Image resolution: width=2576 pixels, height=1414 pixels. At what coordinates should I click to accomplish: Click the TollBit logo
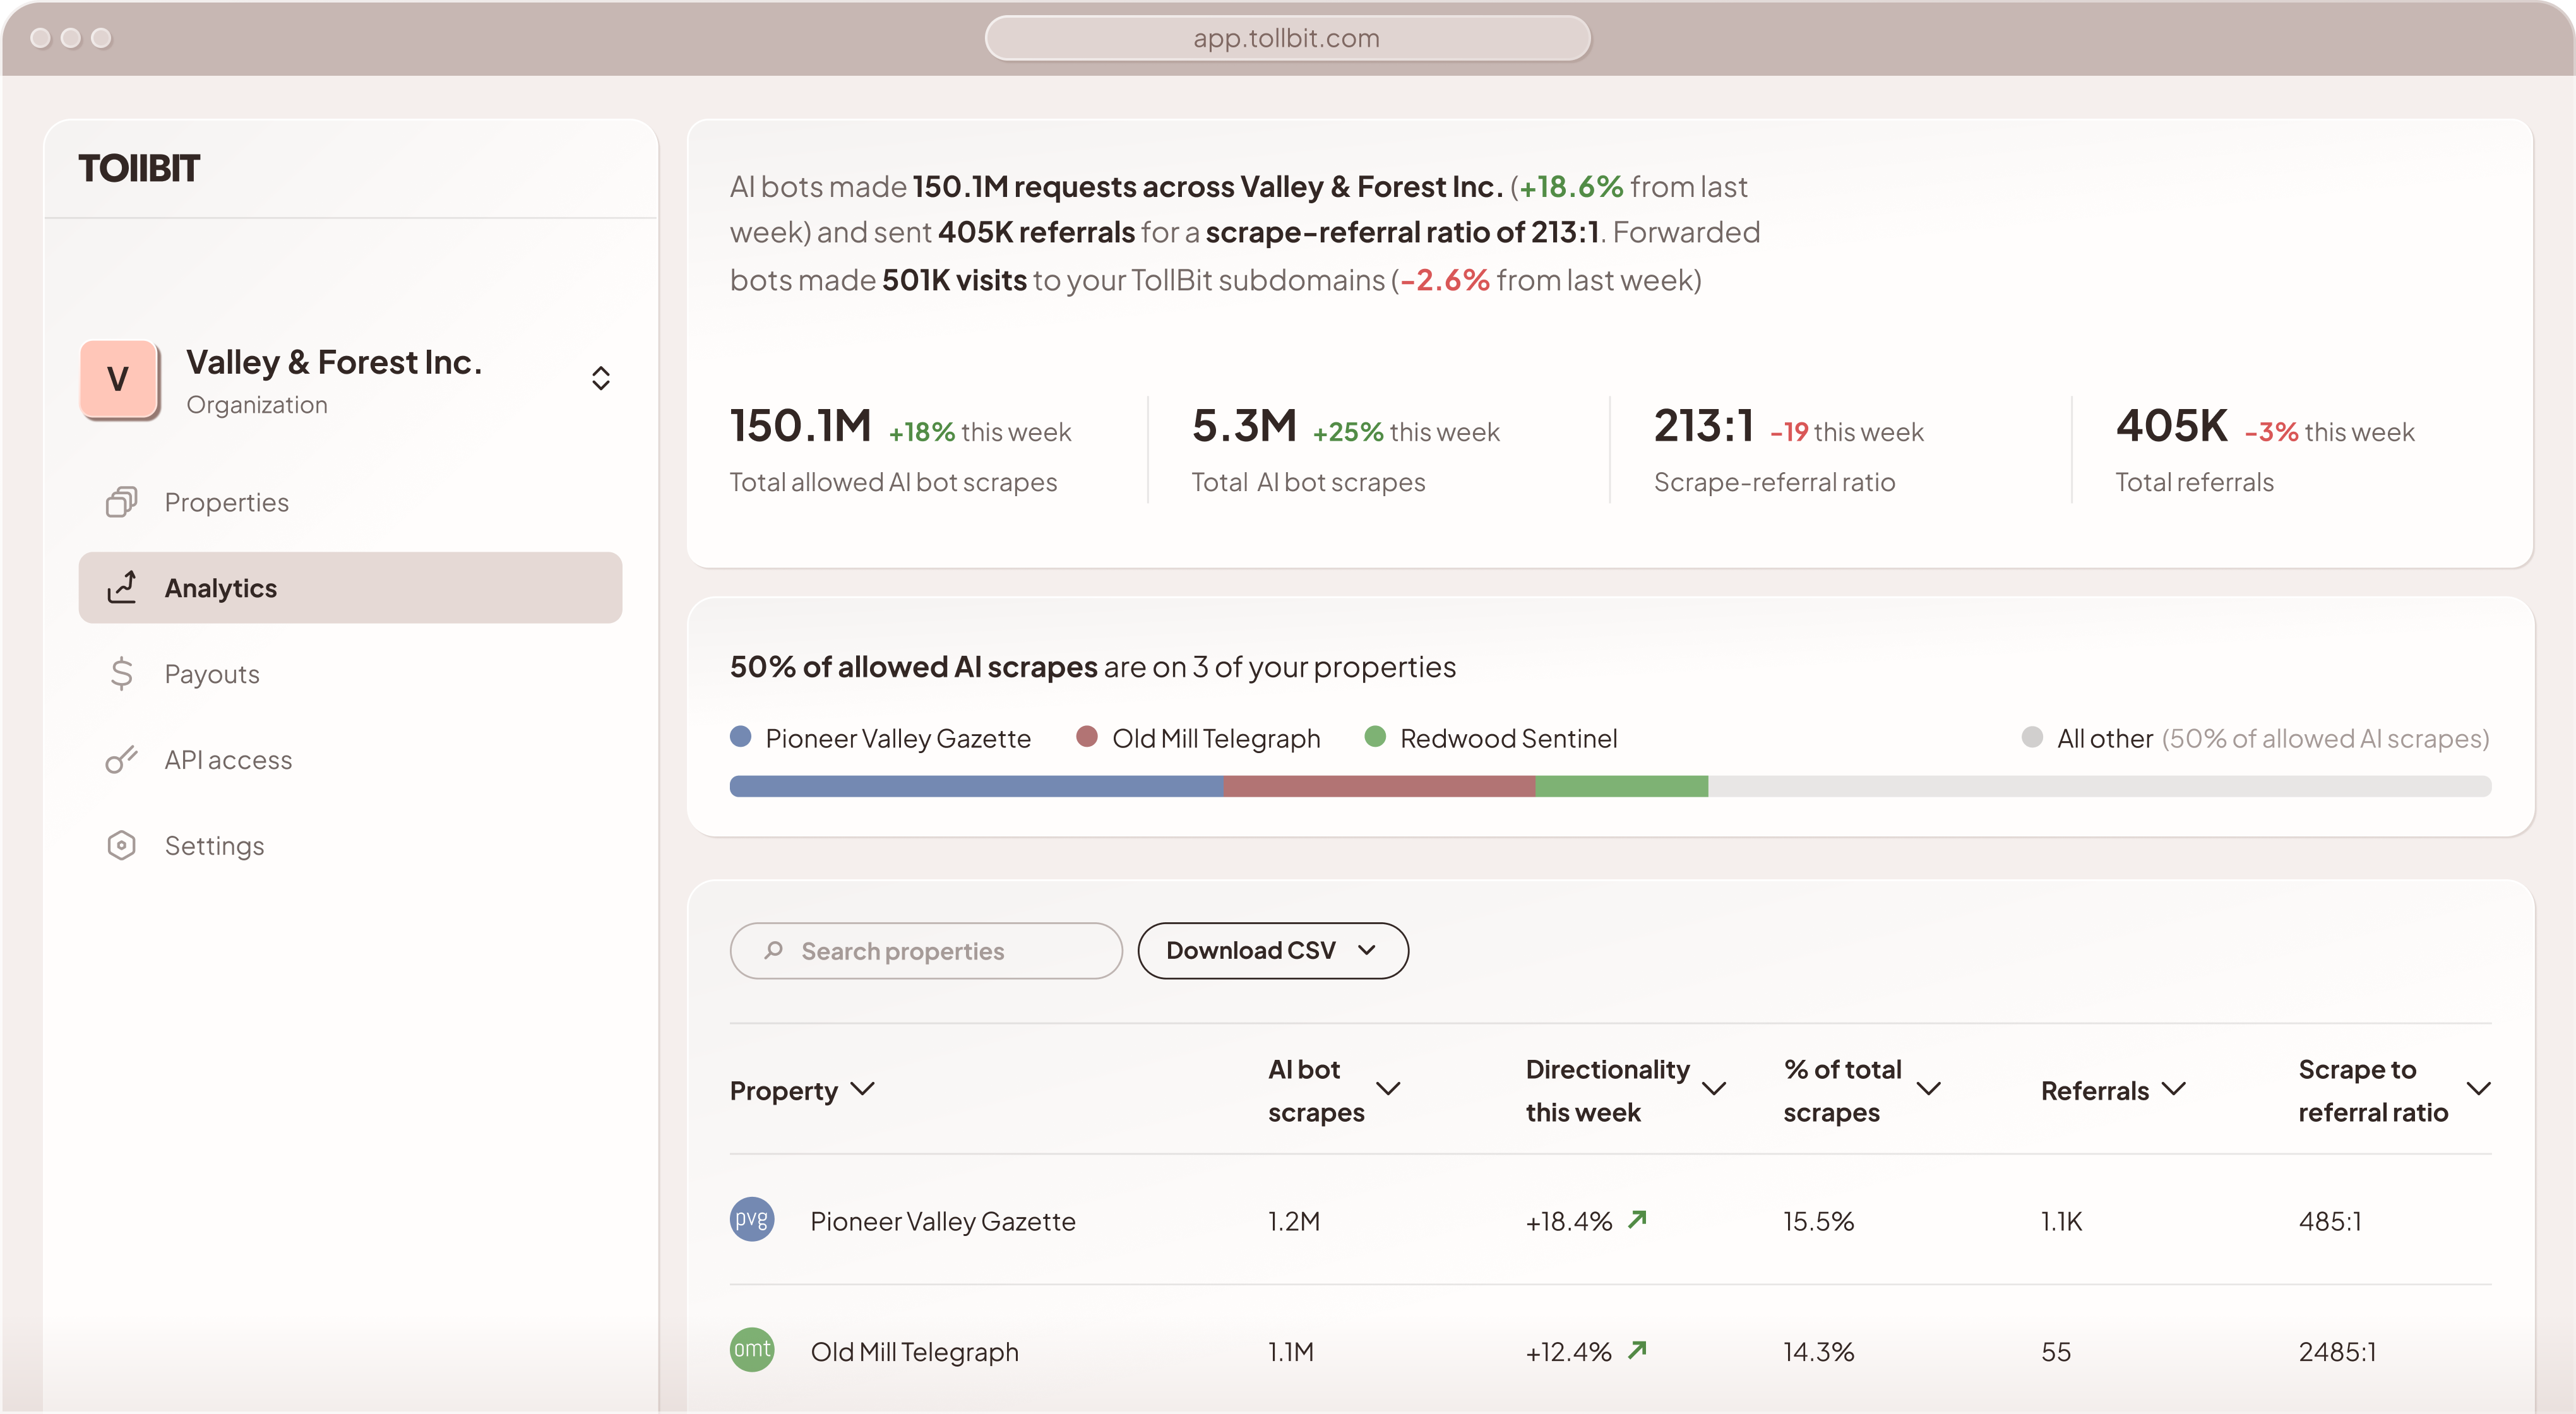click(140, 167)
